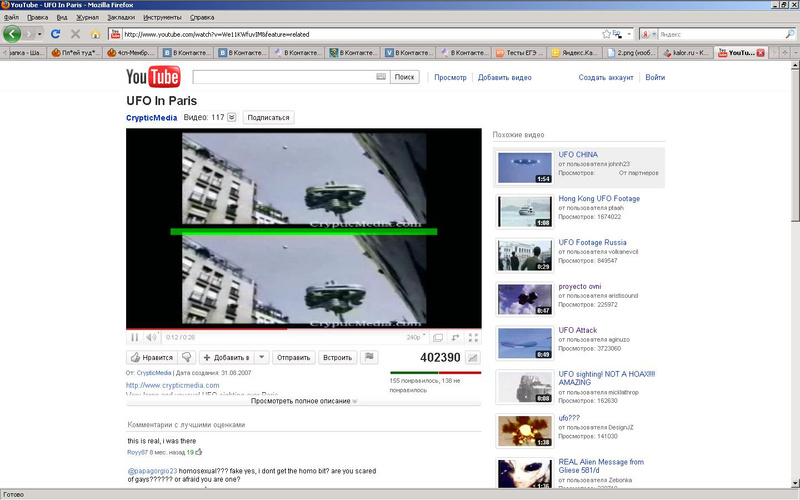Pause the video

(x=135, y=337)
